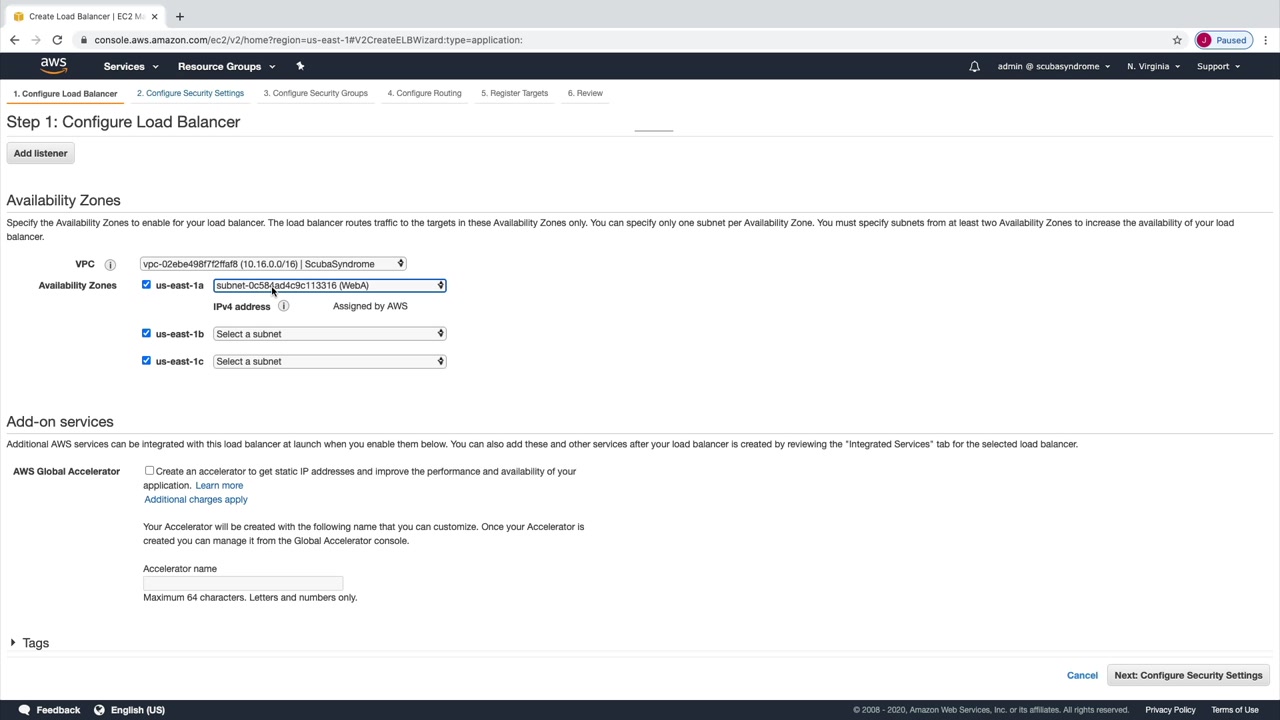Open the us-east-1a subnet dropdown

coord(329,286)
